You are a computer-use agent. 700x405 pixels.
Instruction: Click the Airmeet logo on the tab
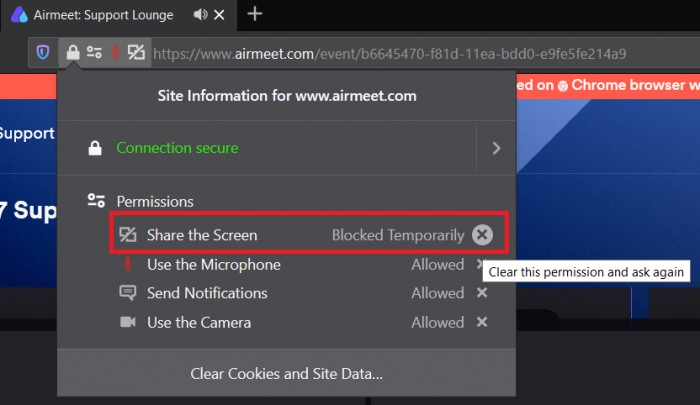(19, 15)
